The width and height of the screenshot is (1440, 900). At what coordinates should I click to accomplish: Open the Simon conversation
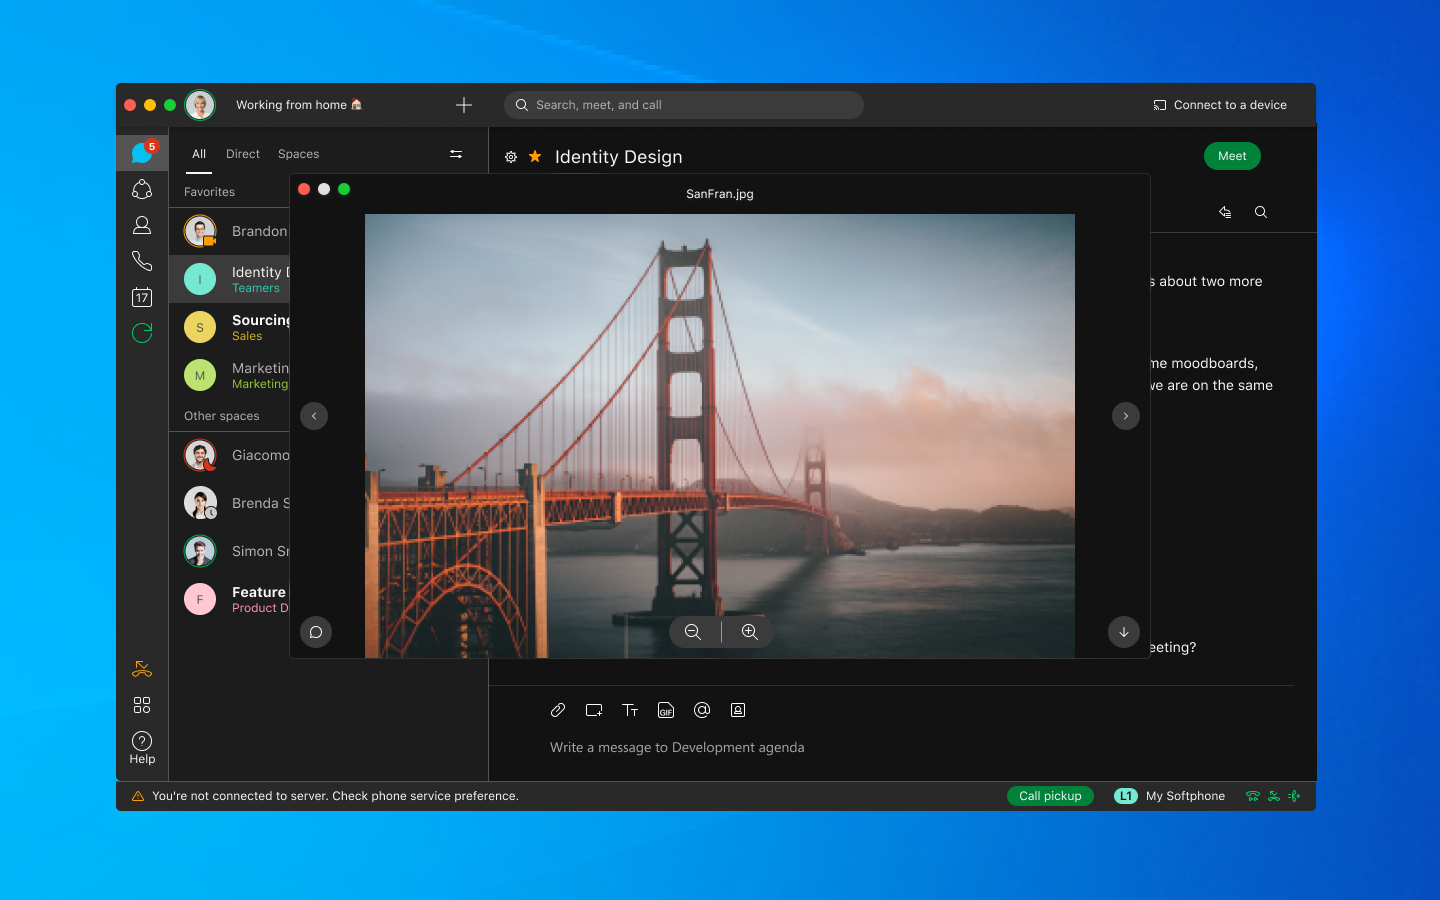pyautogui.click(x=230, y=551)
